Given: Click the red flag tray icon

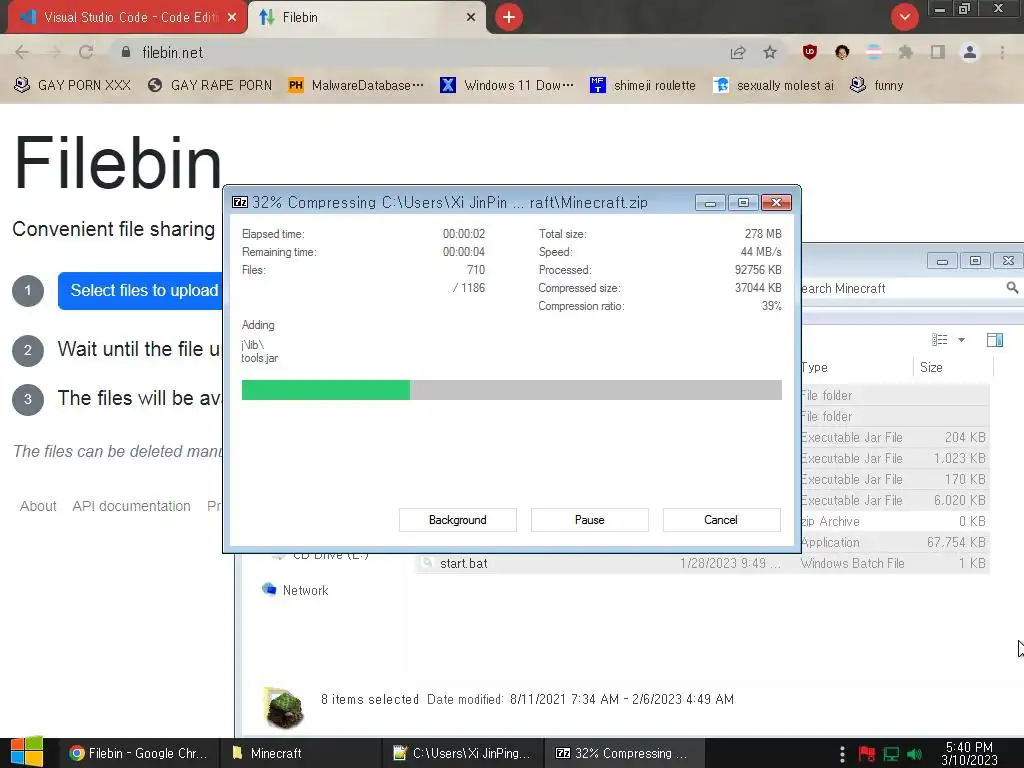Looking at the screenshot, I should coord(867,754).
